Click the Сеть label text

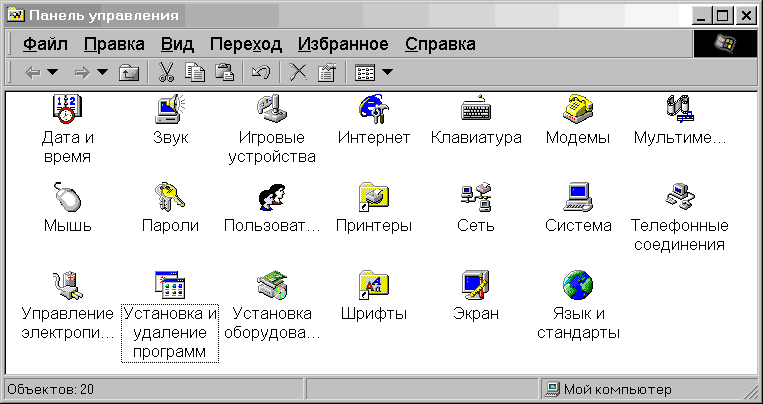tap(476, 225)
